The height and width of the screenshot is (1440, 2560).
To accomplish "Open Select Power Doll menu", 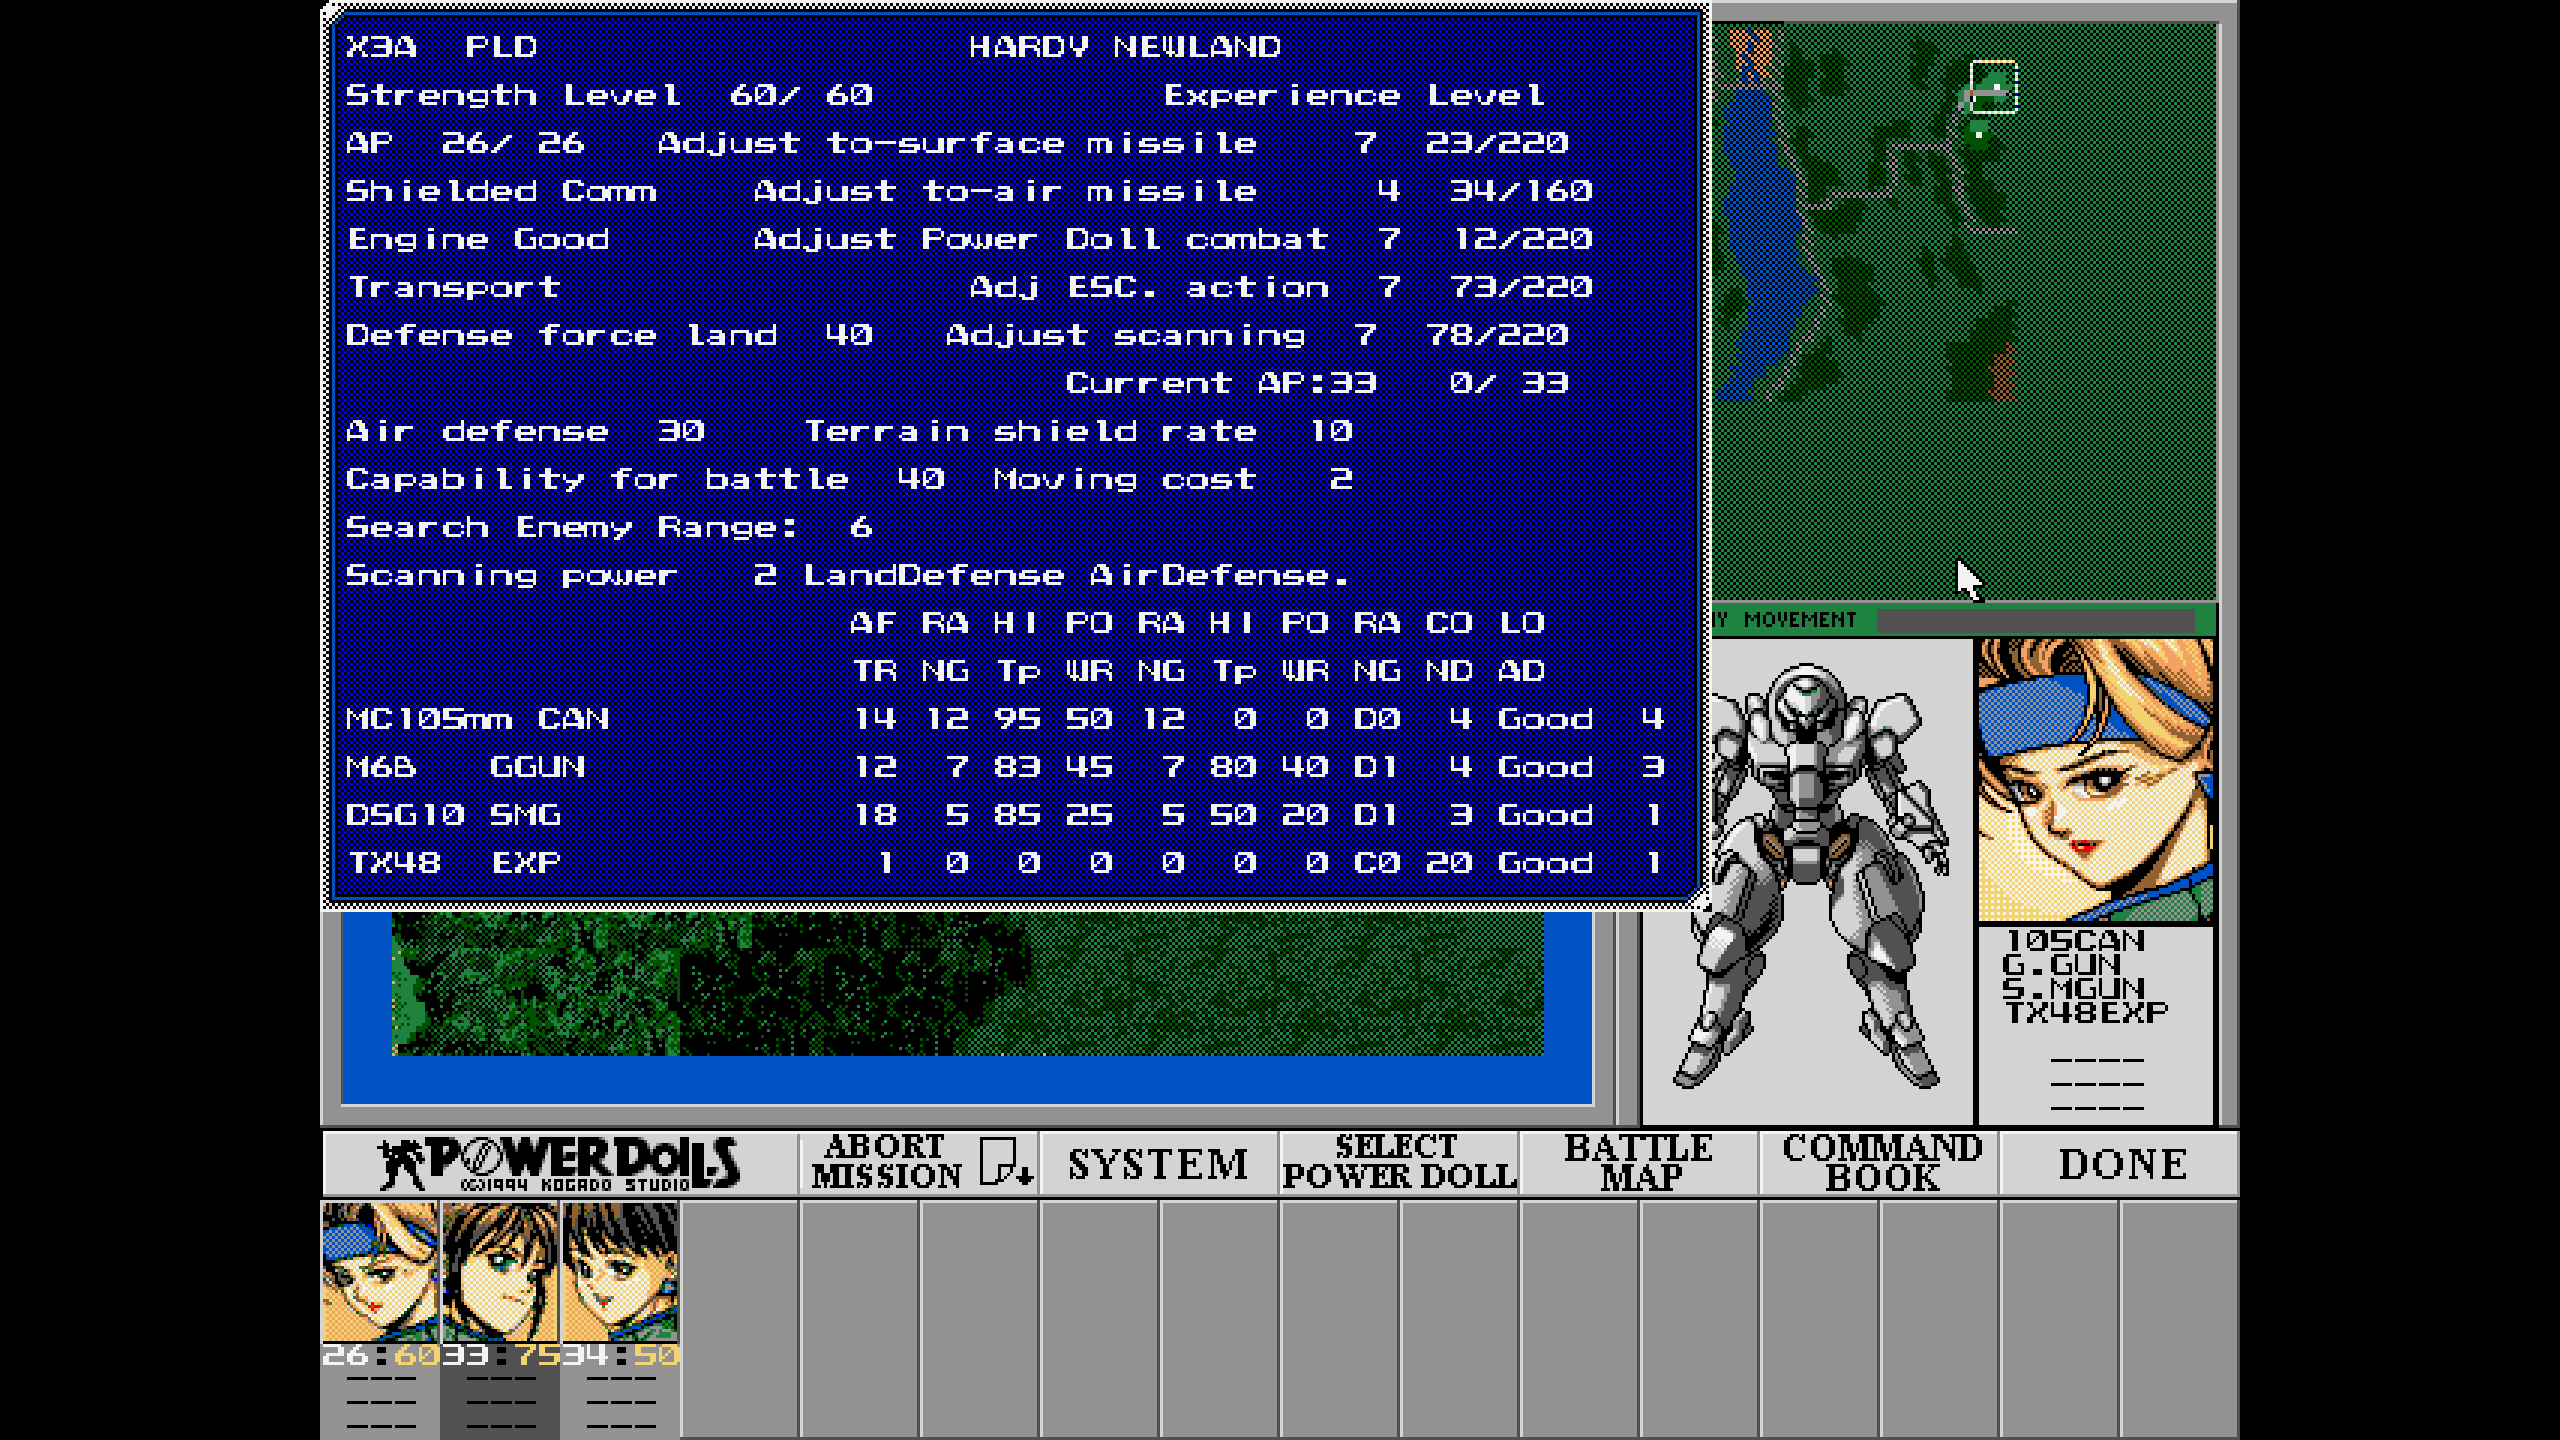I will coord(1399,1163).
